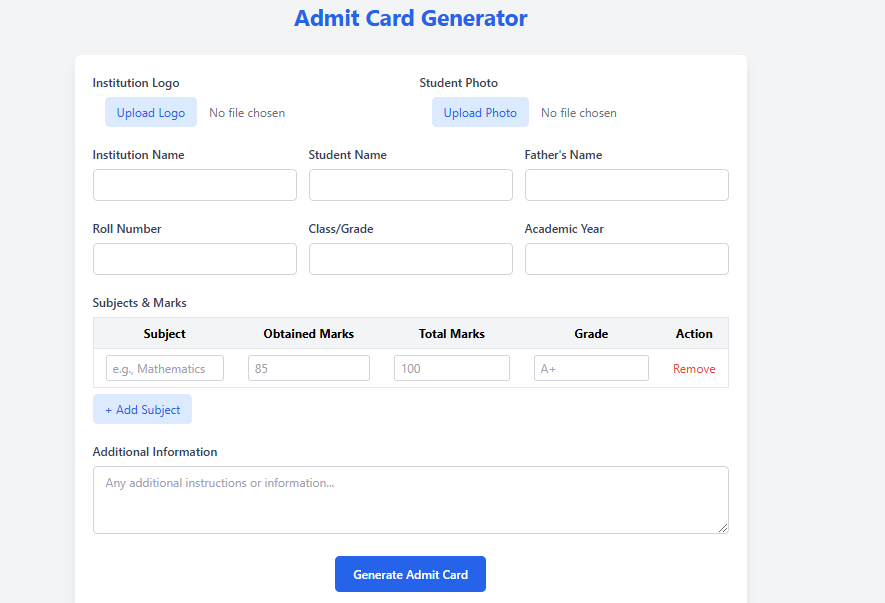This screenshot has height=603, width=885.
Task: Select the Student Name input
Action: pyautogui.click(x=411, y=185)
